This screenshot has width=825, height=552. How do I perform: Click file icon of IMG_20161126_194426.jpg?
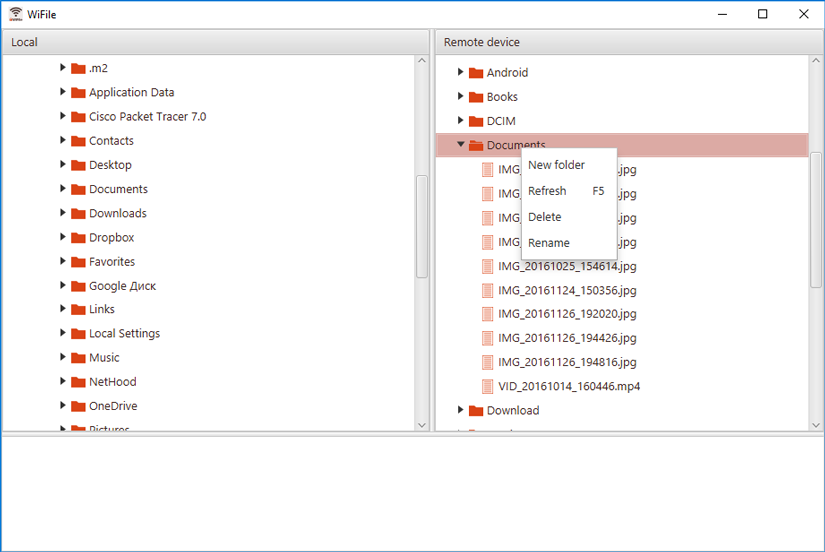click(x=488, y=338)
